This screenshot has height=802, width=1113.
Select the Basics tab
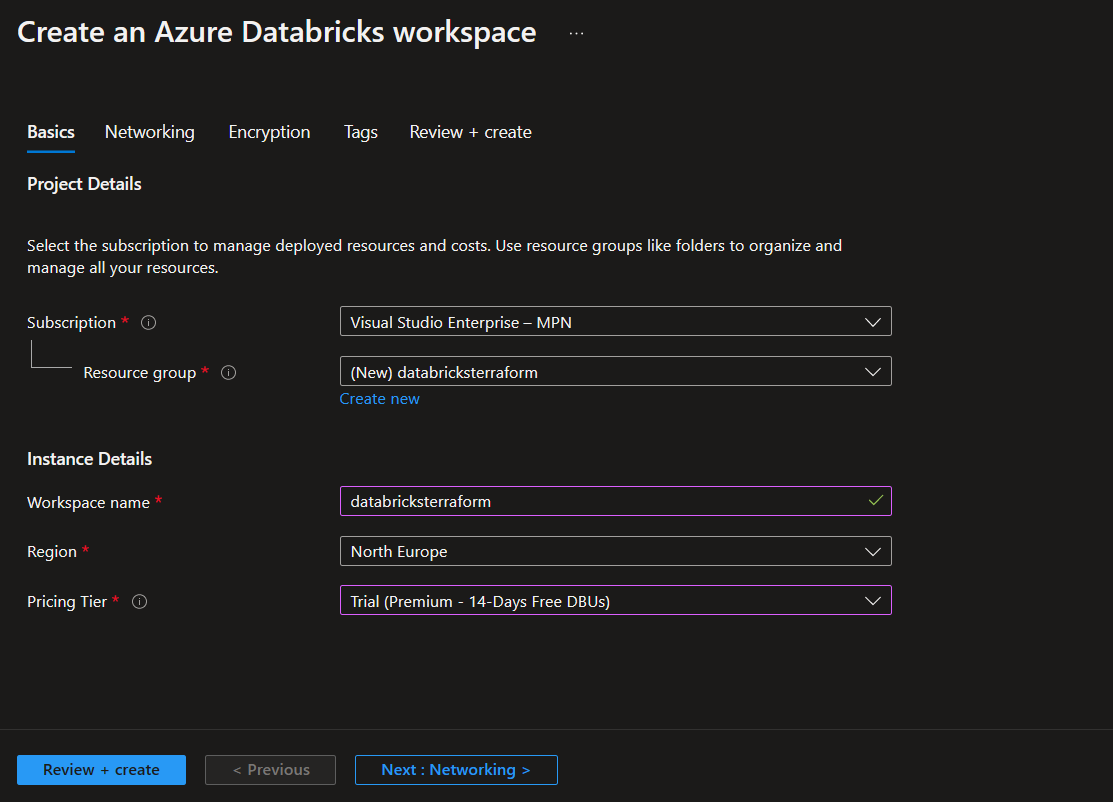click(51, 132)
